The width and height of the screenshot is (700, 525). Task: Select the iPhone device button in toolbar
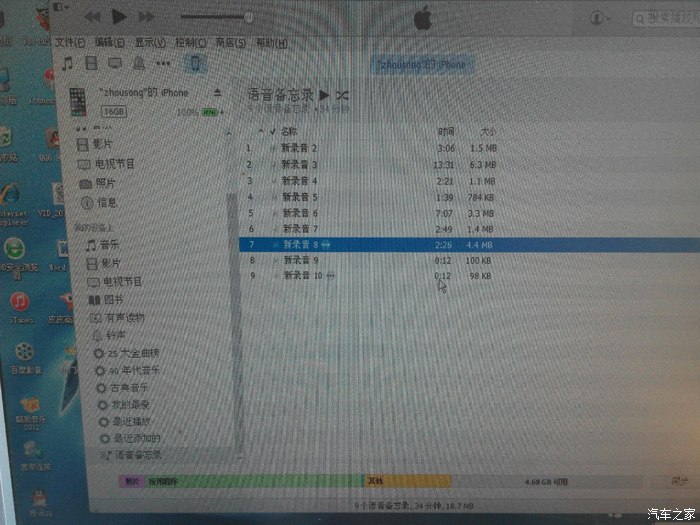pyautogui.click(x=195, y=63)
